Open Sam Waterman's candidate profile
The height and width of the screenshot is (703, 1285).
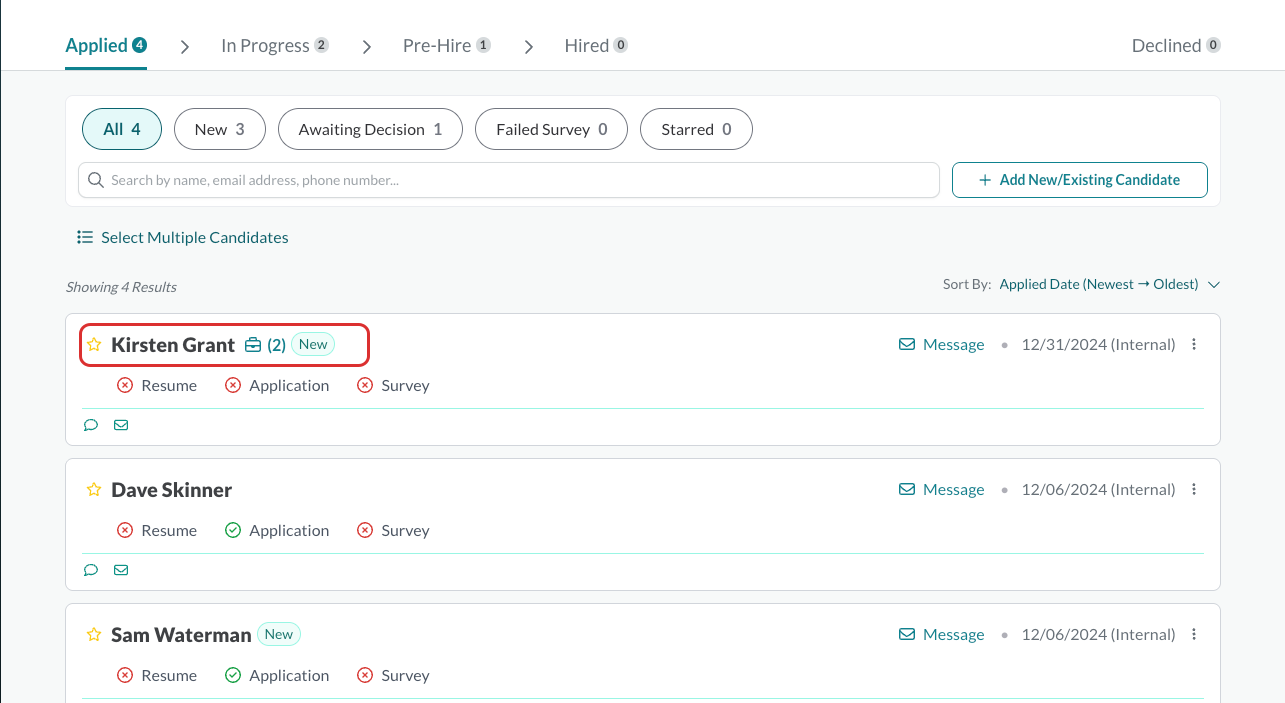(181, 635)
